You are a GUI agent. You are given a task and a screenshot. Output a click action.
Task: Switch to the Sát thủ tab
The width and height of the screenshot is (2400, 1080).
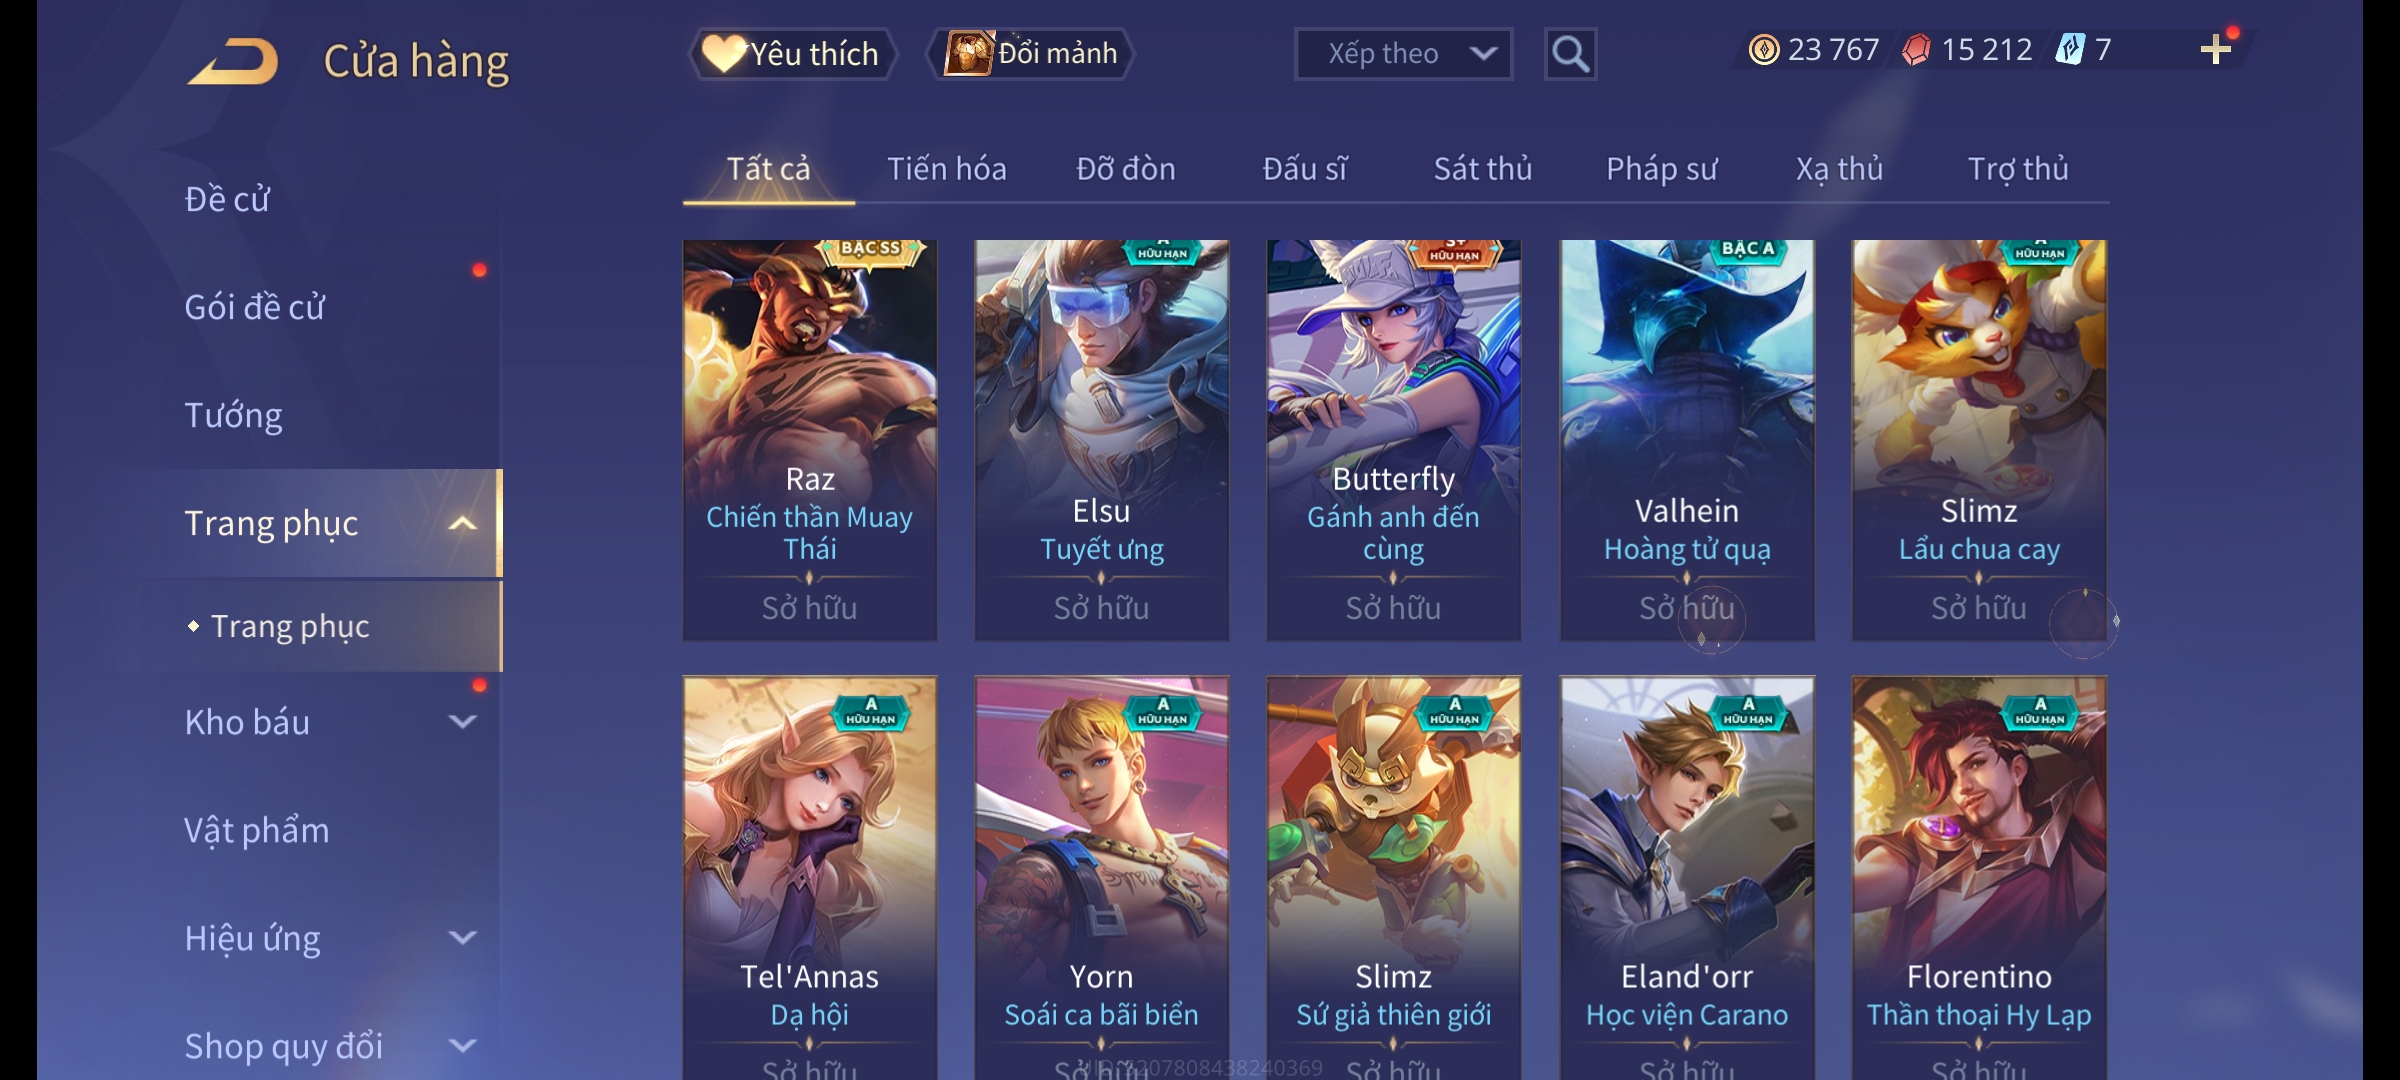(x=1483, y=169)
